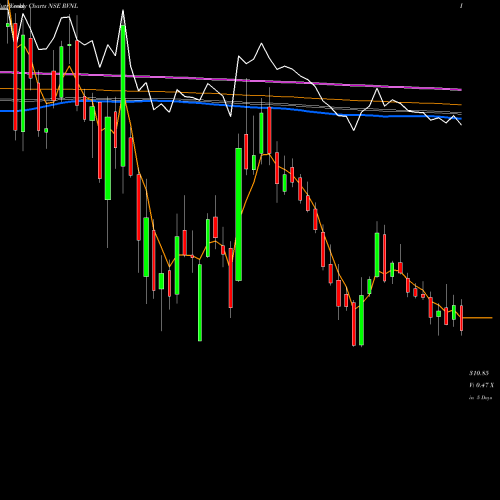
Task: Click the last red candle at chart's right end
Action: (462, 318)
